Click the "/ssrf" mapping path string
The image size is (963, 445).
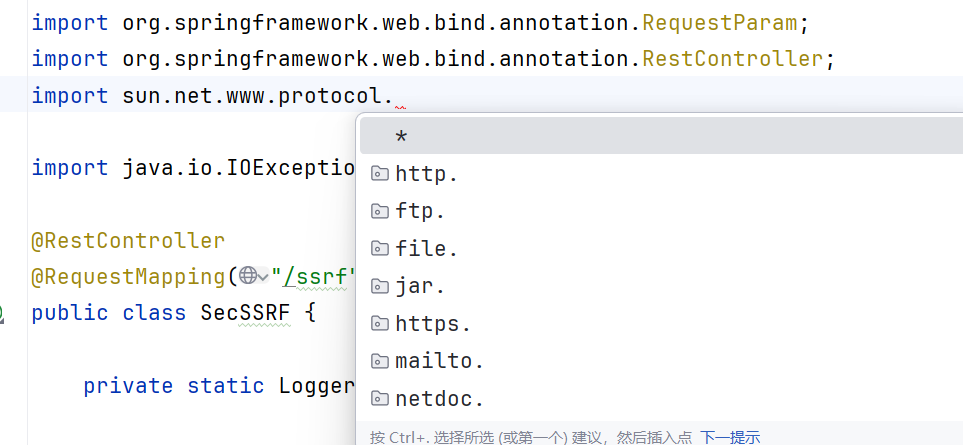tap(313, 276)
